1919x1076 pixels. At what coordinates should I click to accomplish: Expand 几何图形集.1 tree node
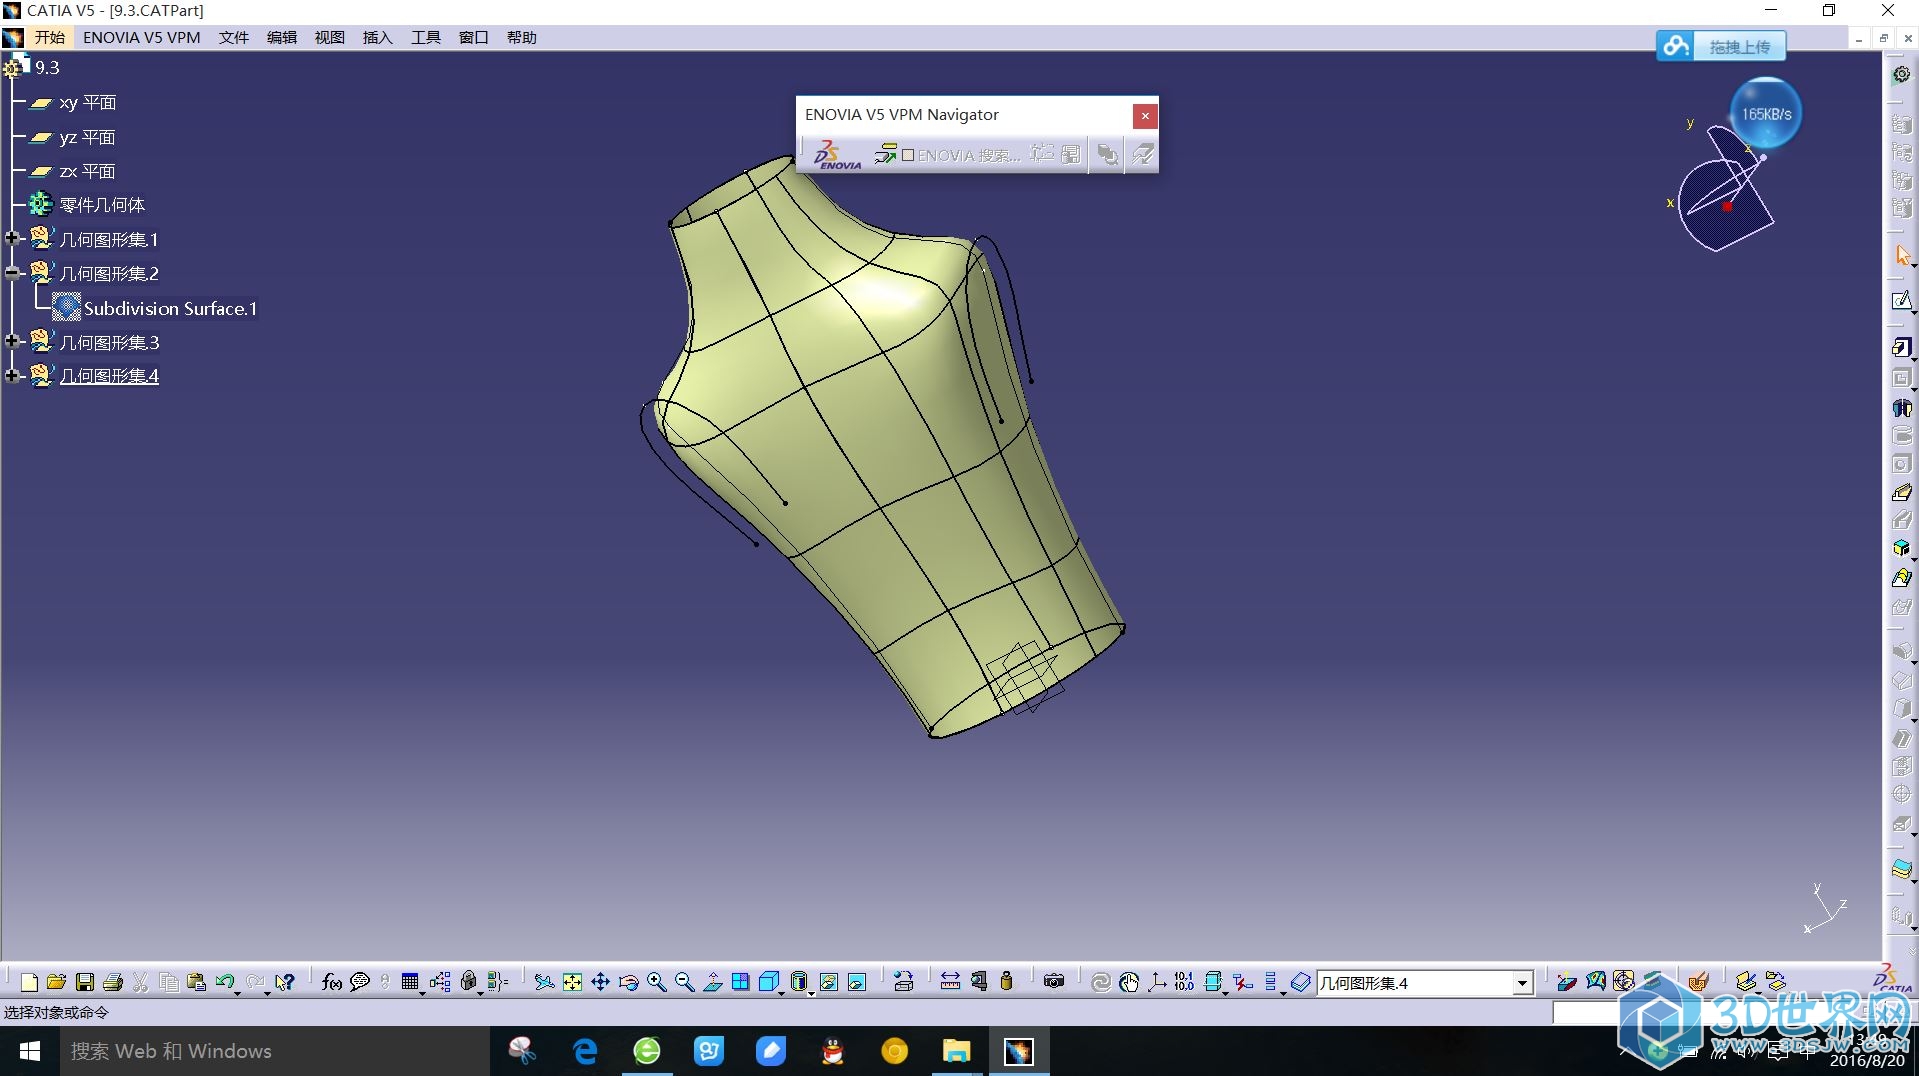12,239
